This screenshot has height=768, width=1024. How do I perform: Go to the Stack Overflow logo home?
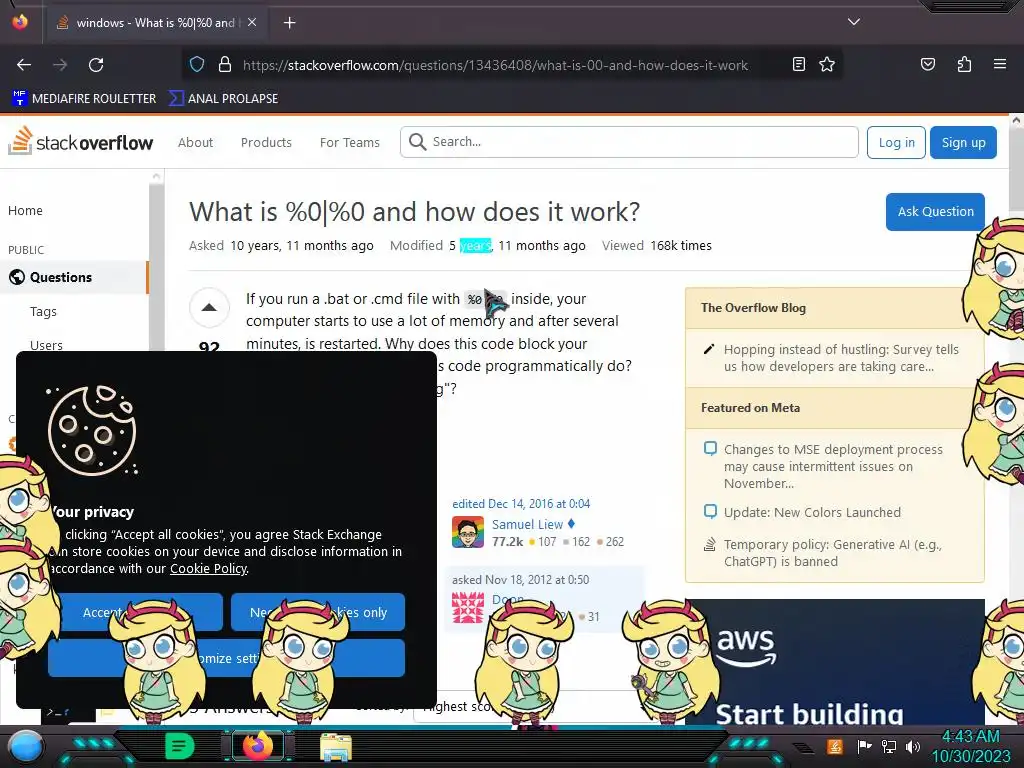click(80, 140)
